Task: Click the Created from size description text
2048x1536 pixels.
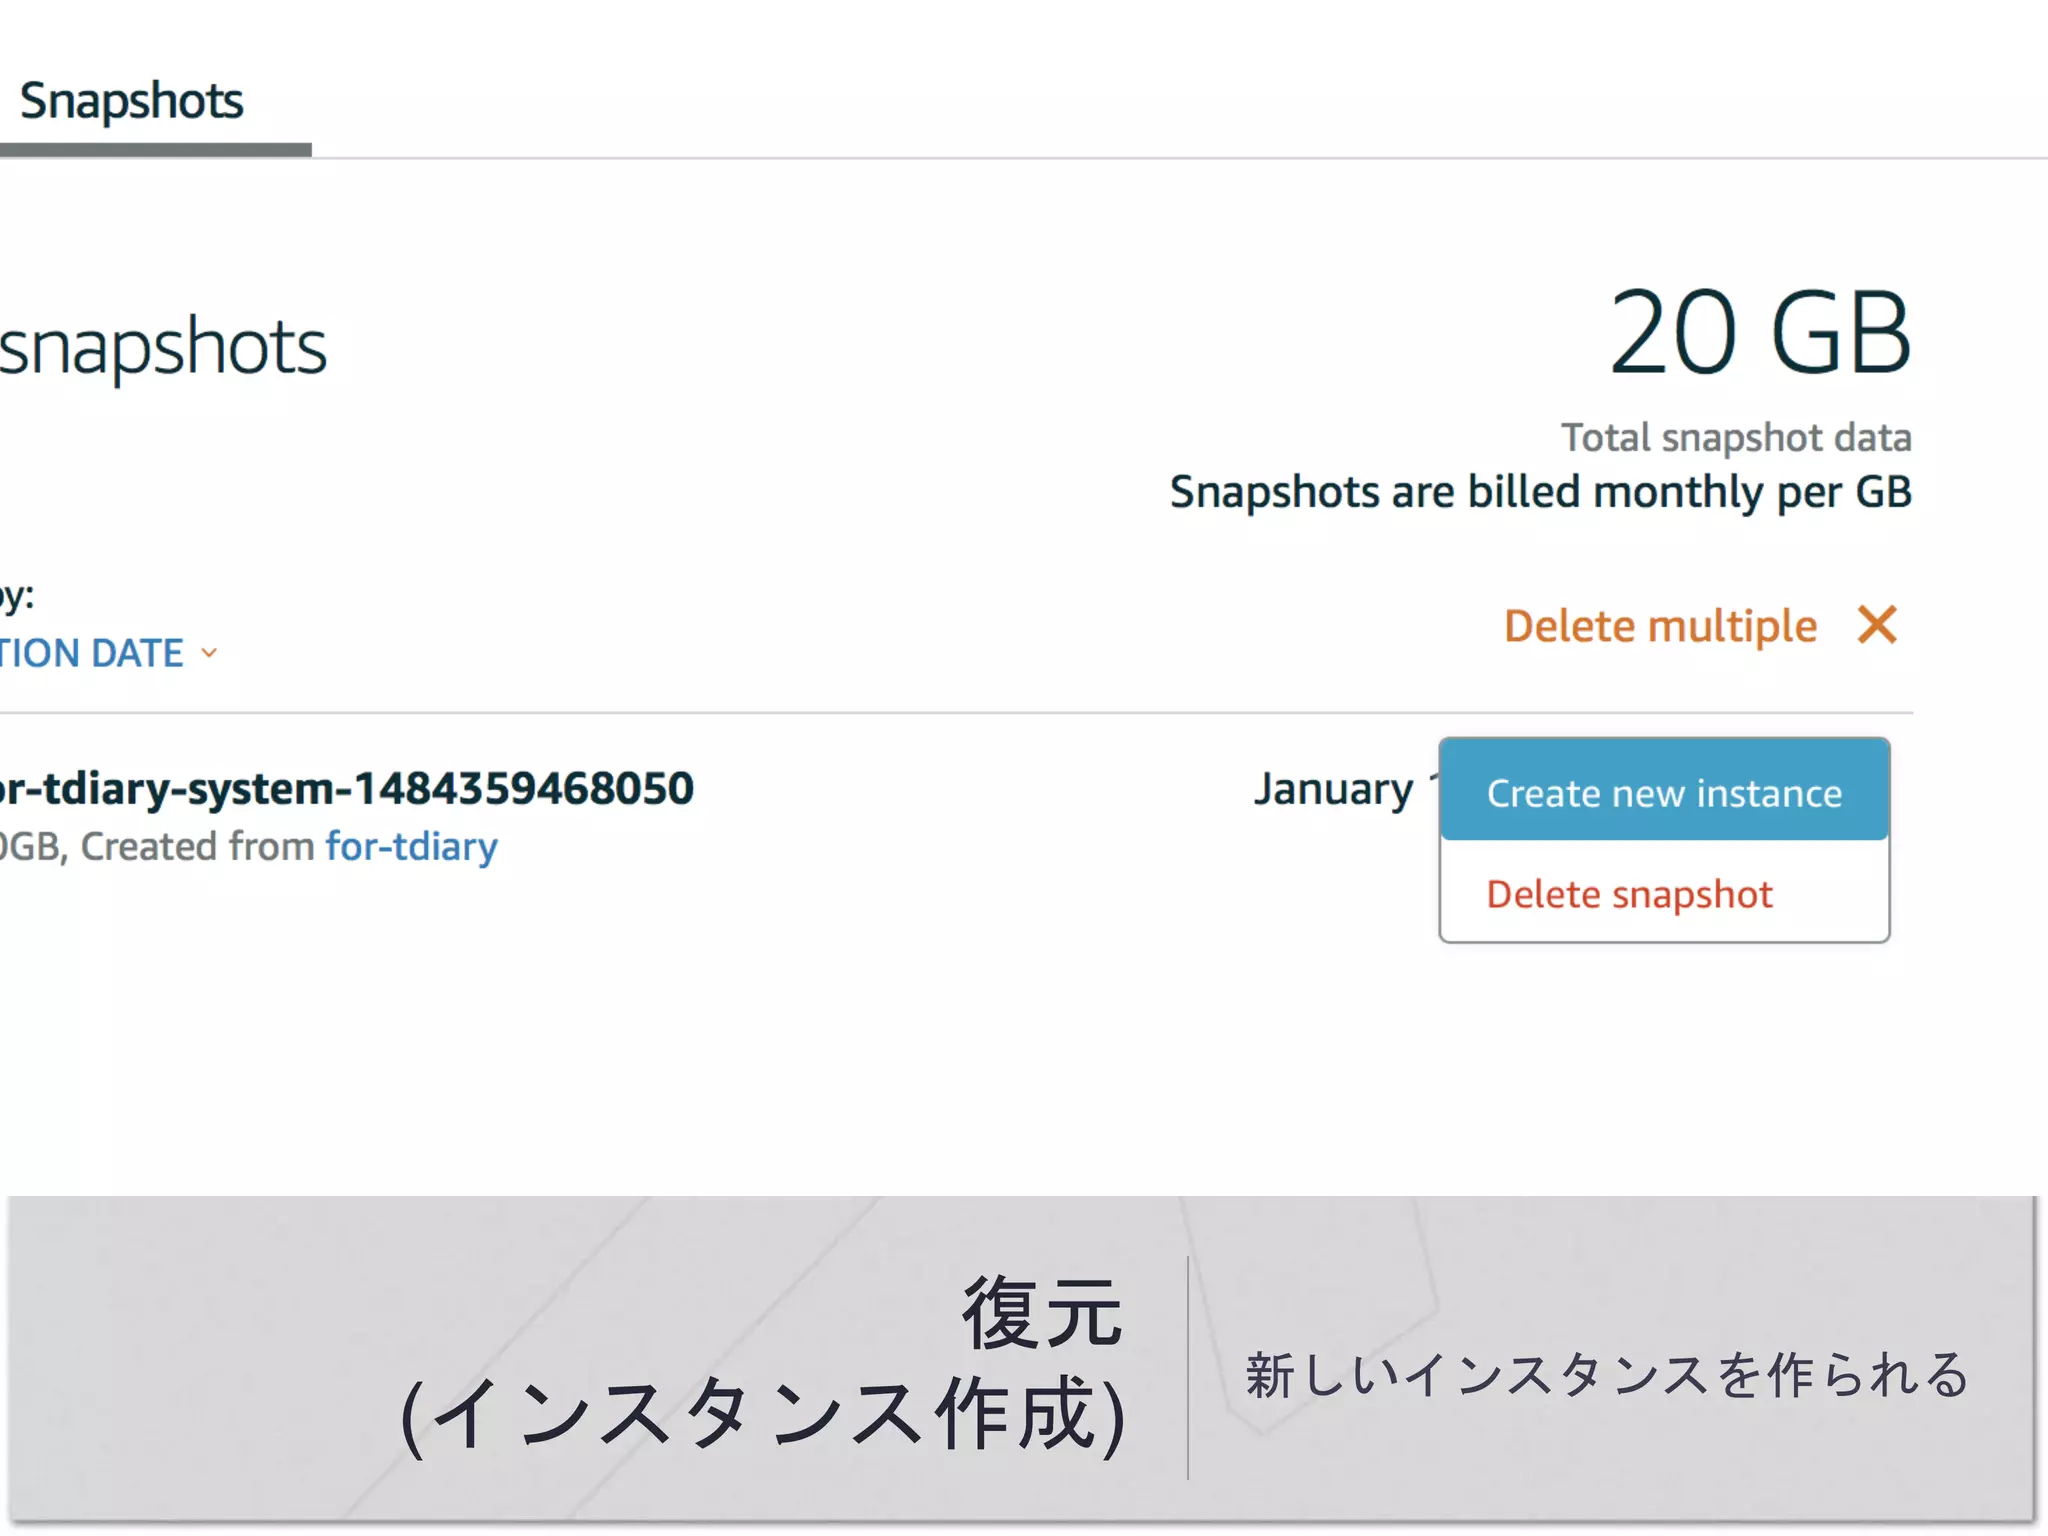Action: [x=160, y=847]
